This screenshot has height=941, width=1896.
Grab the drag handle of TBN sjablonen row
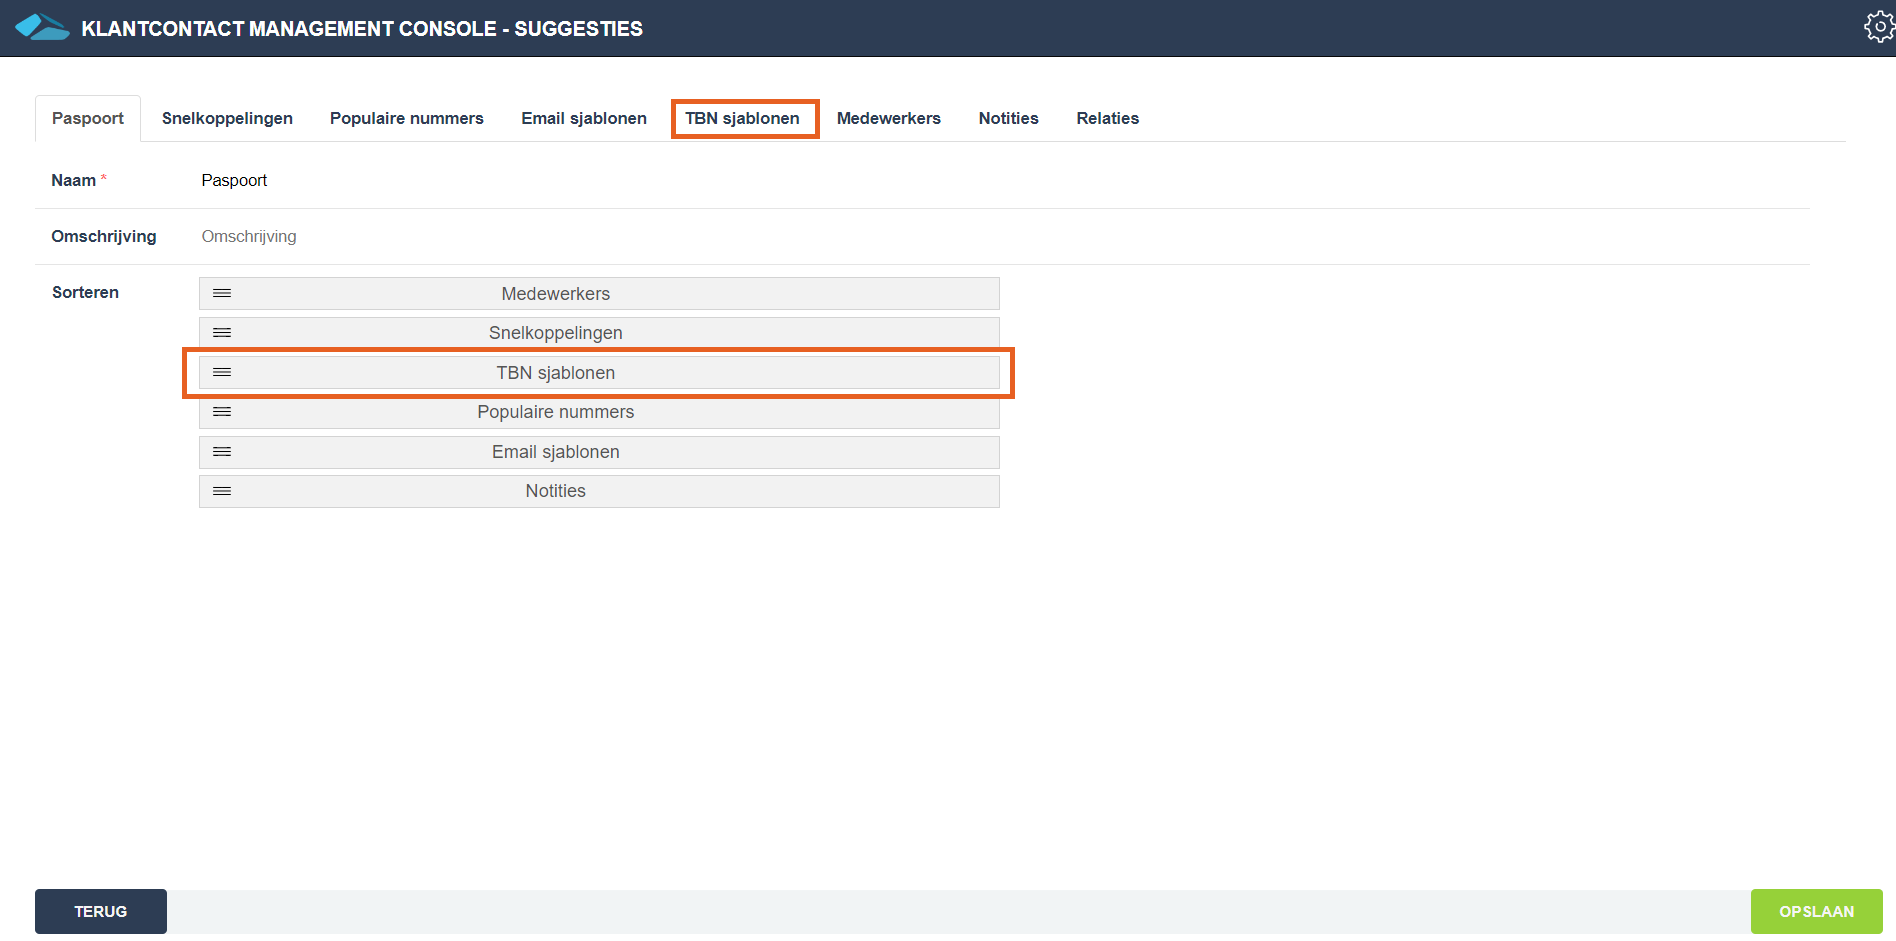pos(222,372)
